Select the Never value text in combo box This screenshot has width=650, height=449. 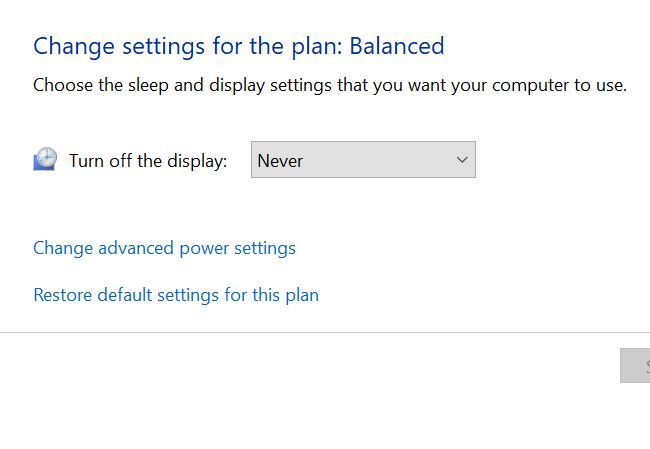click(x=280, y=161)
